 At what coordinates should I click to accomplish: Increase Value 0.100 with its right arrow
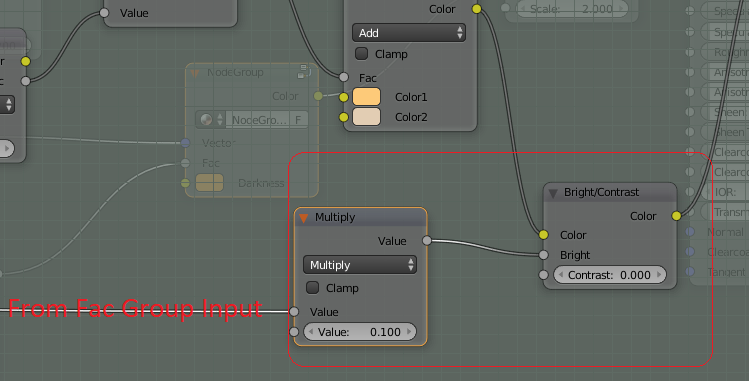(409, 332)
